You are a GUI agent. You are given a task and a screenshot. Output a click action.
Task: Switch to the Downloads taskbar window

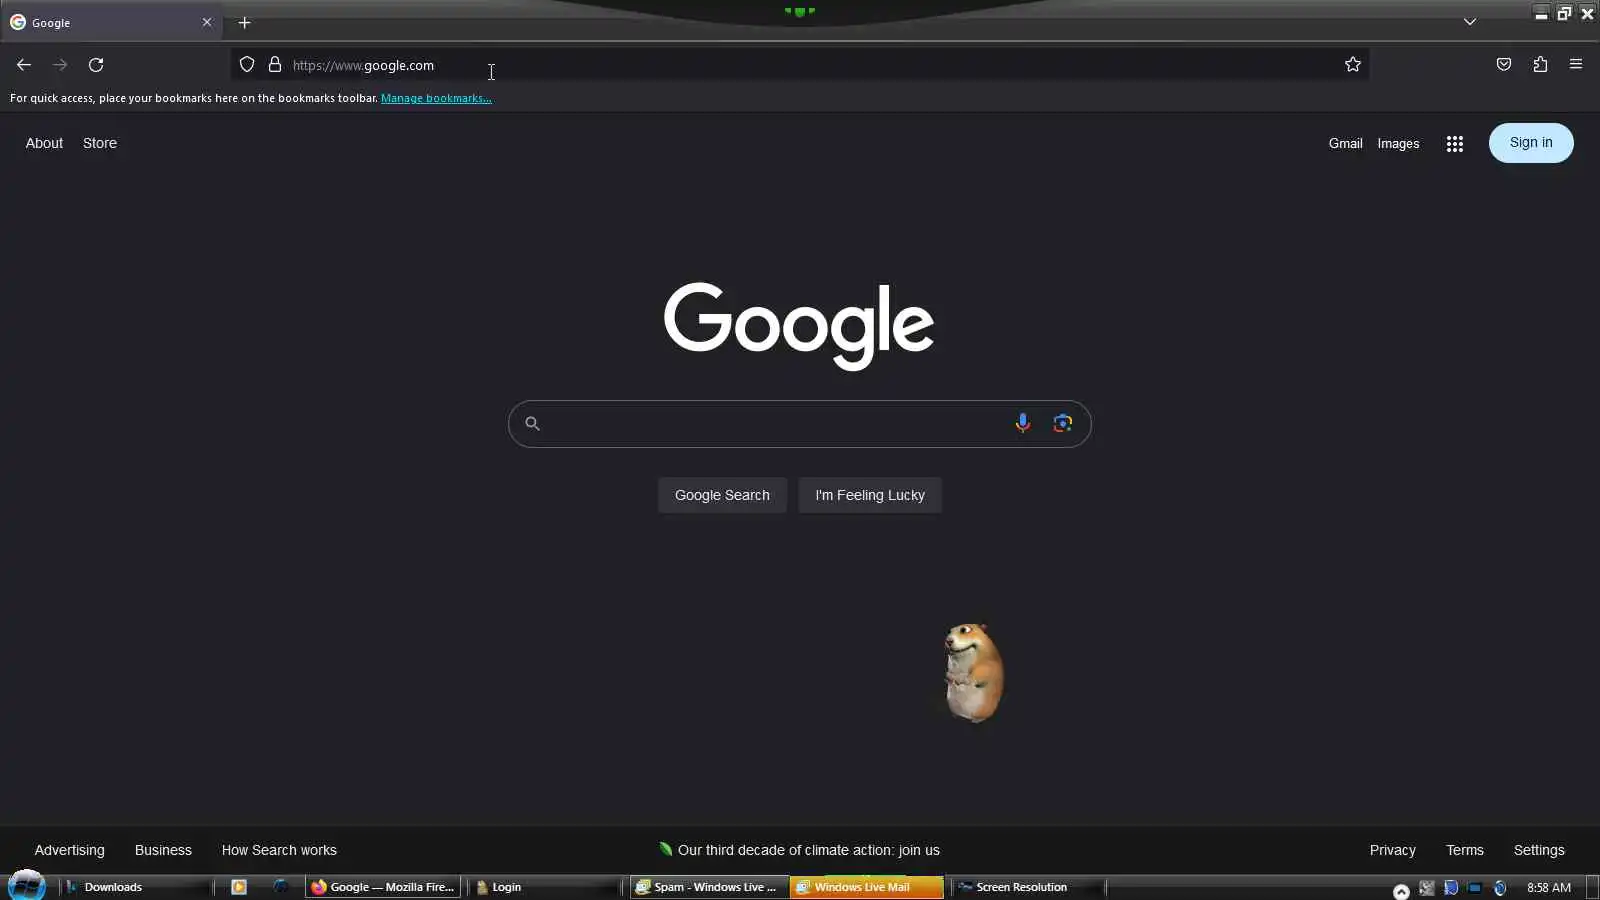click(137, 887)
